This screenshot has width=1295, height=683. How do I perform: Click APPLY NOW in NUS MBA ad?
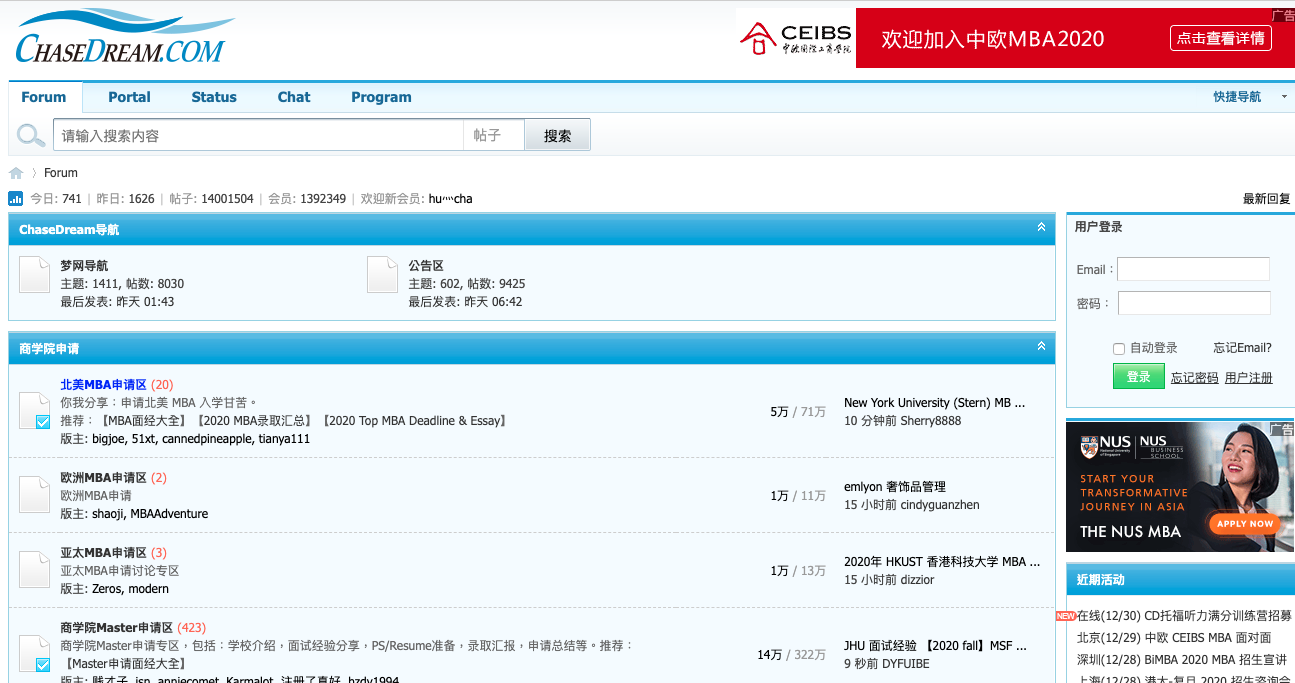(1245, 523)
